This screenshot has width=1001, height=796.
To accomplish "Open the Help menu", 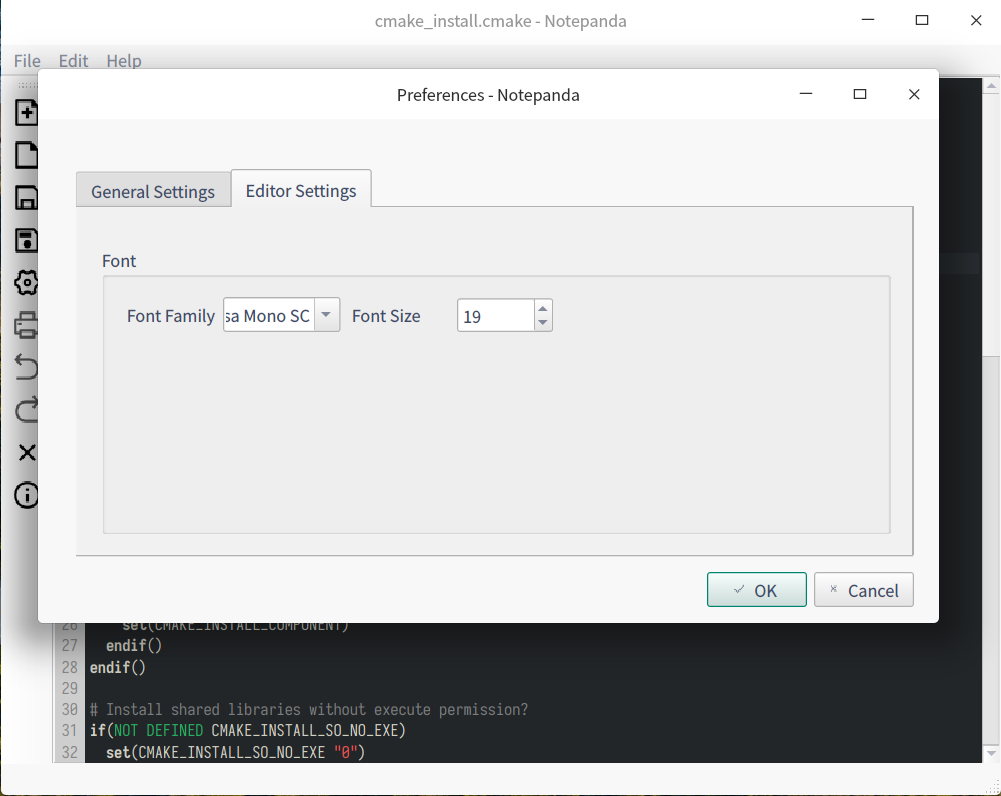I will coord(124,61).
